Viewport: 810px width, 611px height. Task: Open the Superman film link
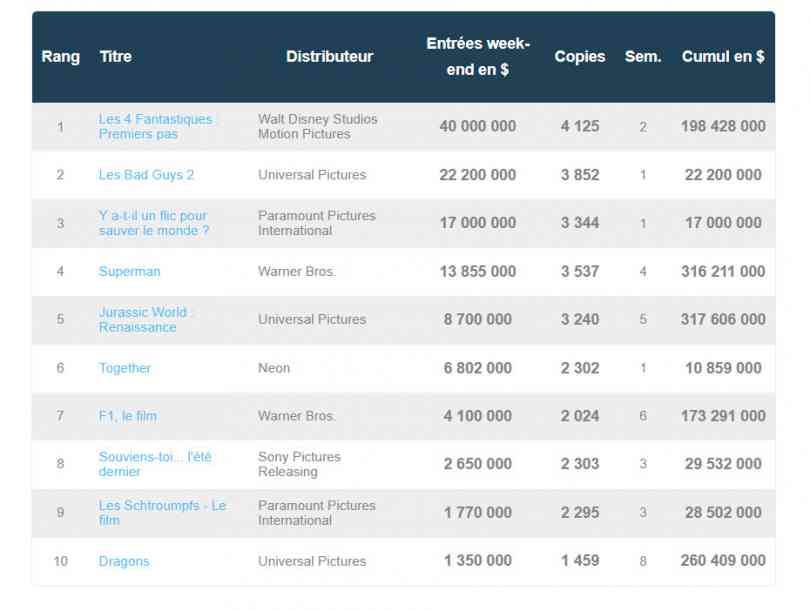129,272
